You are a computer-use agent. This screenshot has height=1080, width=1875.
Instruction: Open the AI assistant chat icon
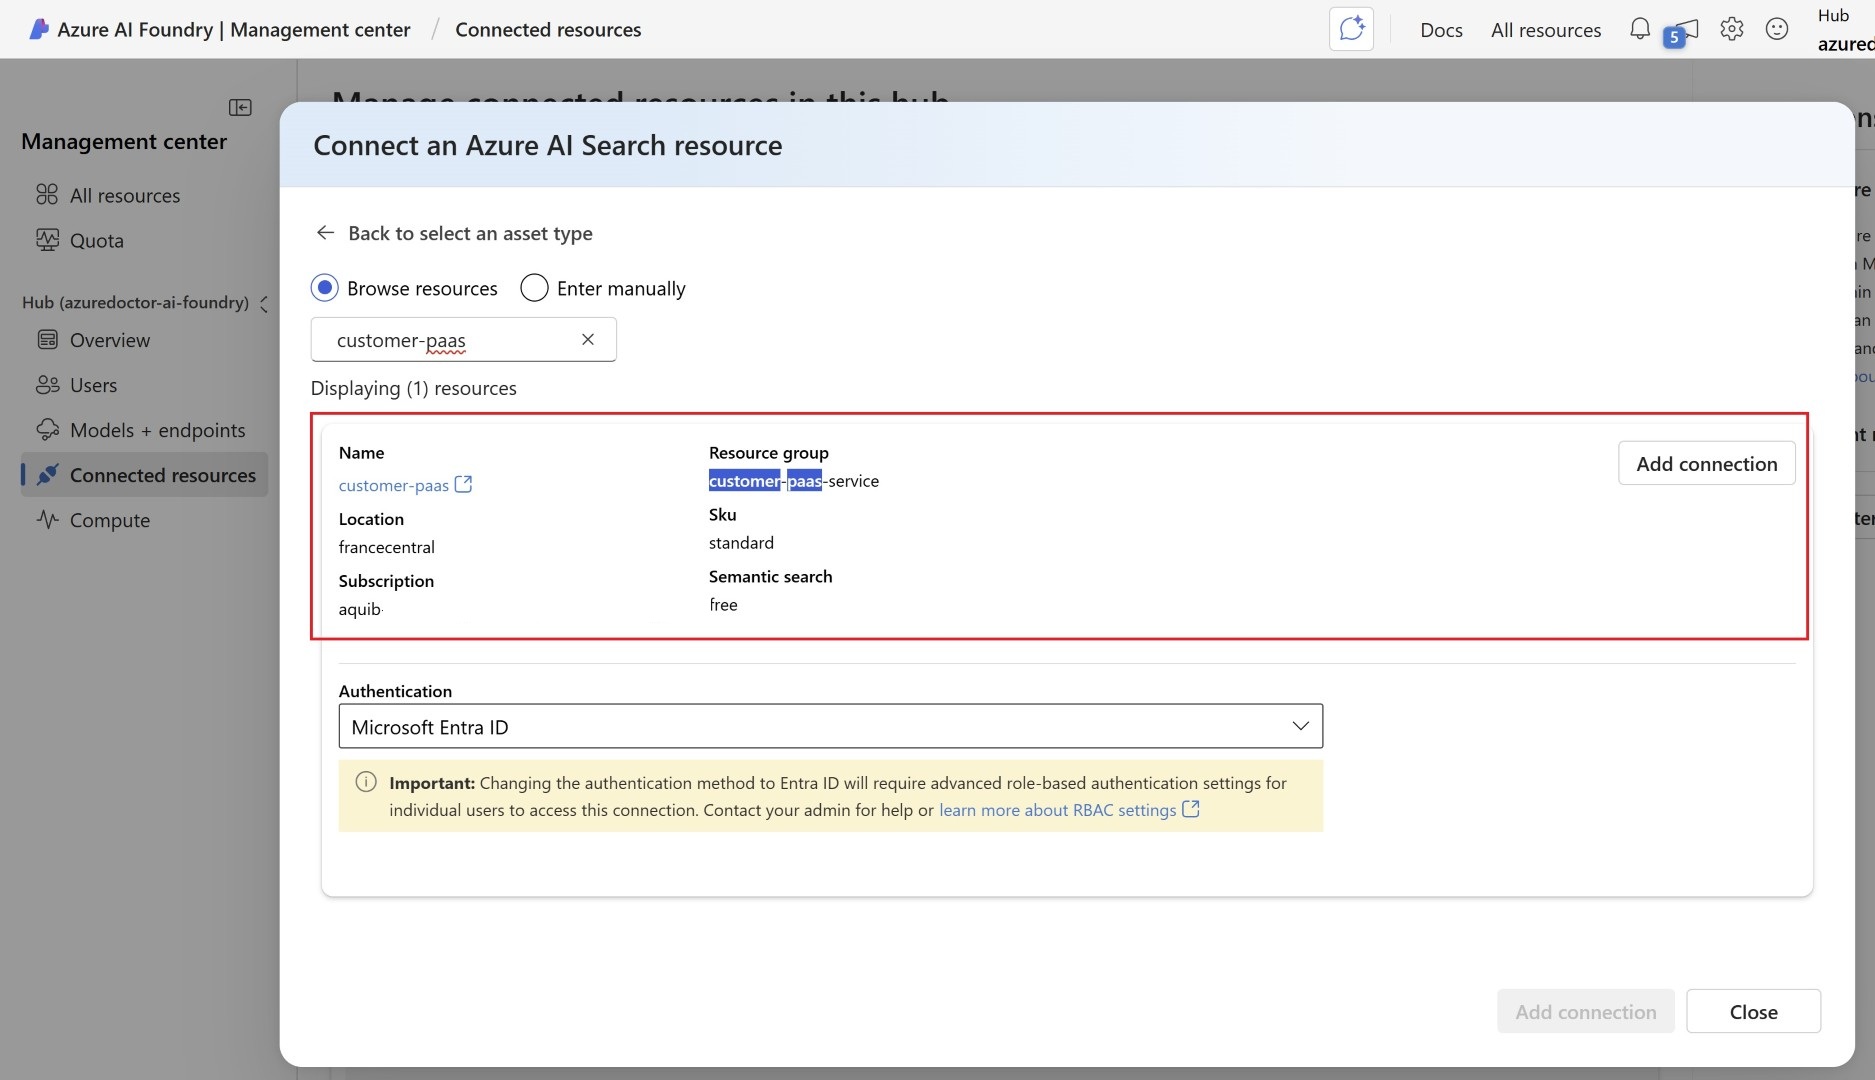pyautogui.click(x=1351, y=29)
